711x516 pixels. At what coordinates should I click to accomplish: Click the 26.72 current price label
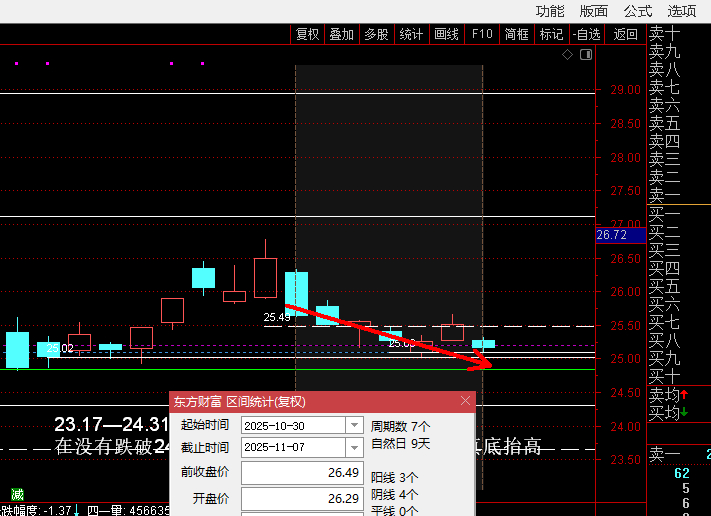(x=620, y=235)
